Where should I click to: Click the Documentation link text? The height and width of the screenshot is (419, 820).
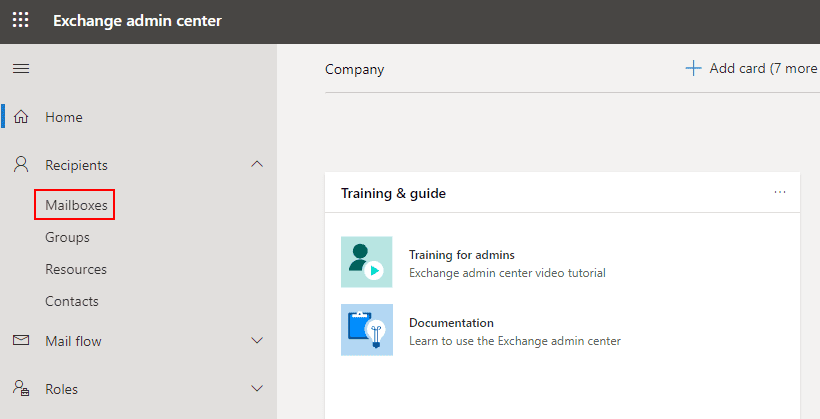tap(451, 323)
